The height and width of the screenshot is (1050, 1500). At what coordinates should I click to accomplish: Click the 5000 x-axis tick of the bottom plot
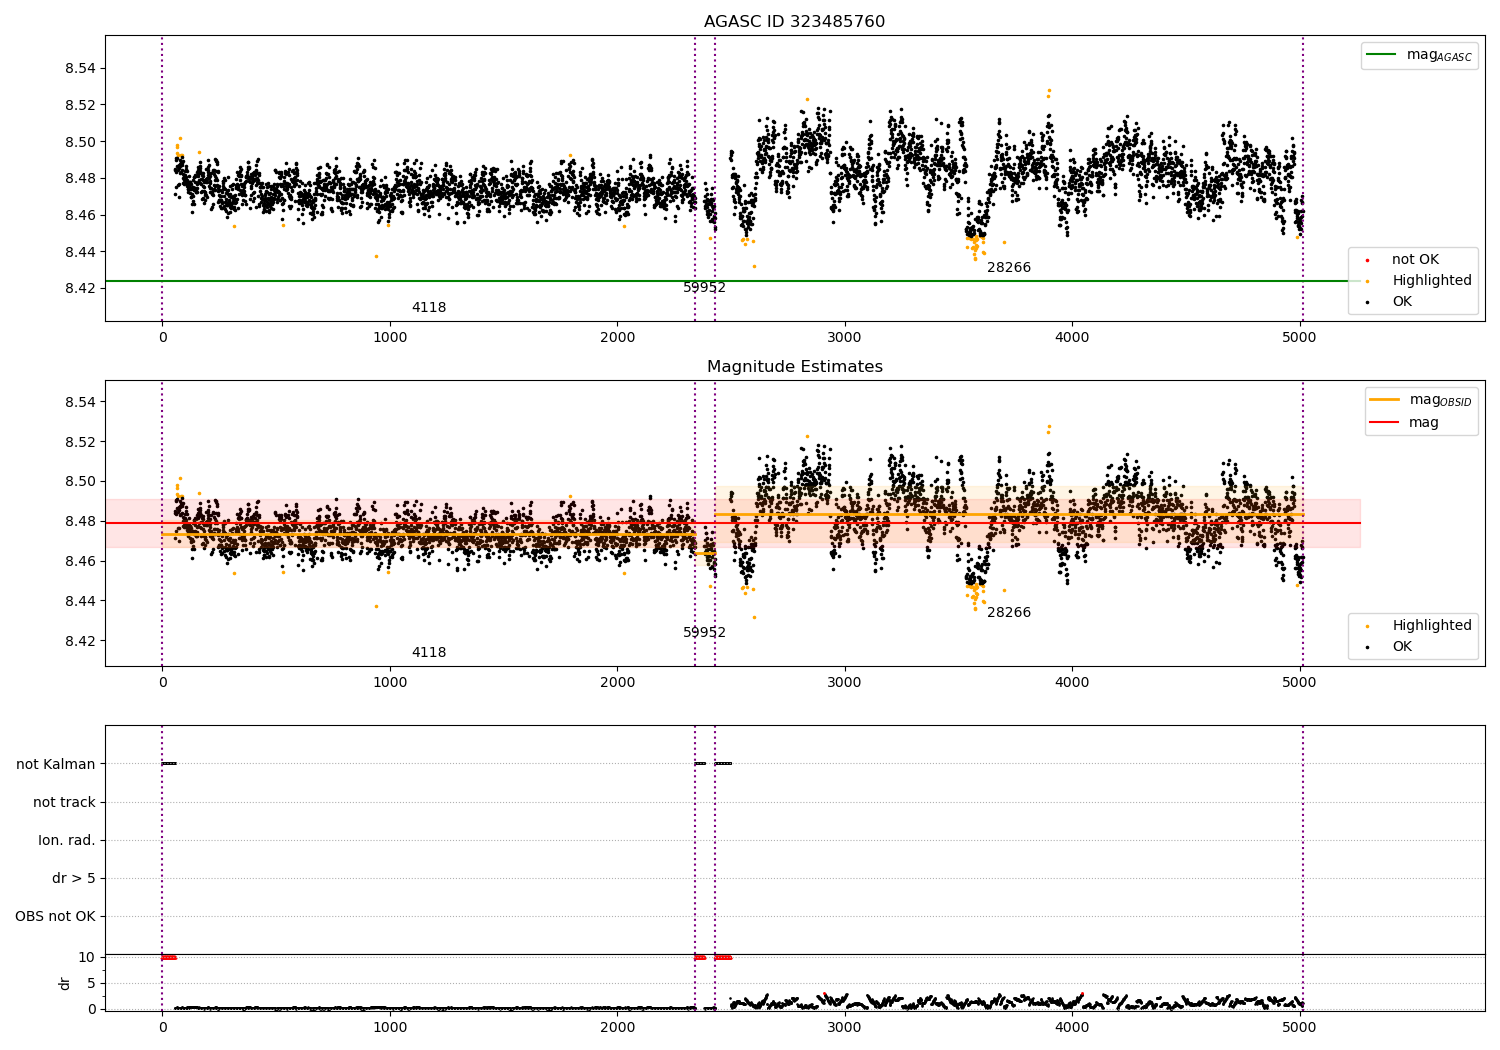pos(1299,1027)
